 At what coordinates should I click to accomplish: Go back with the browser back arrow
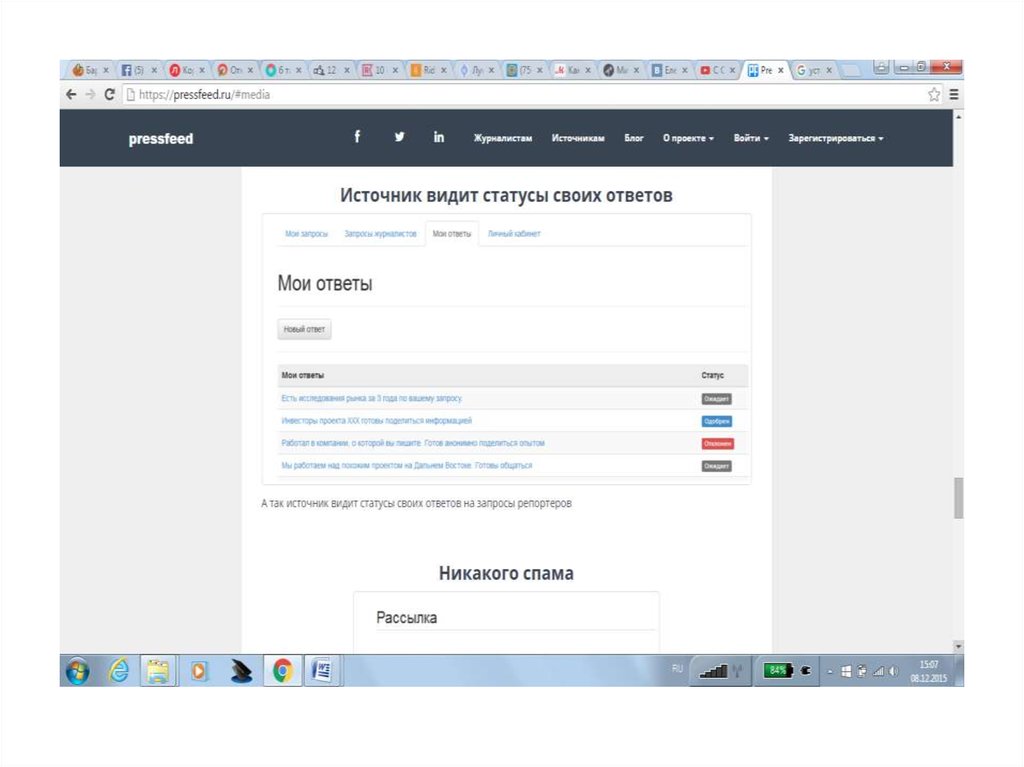tap(71, 95)
